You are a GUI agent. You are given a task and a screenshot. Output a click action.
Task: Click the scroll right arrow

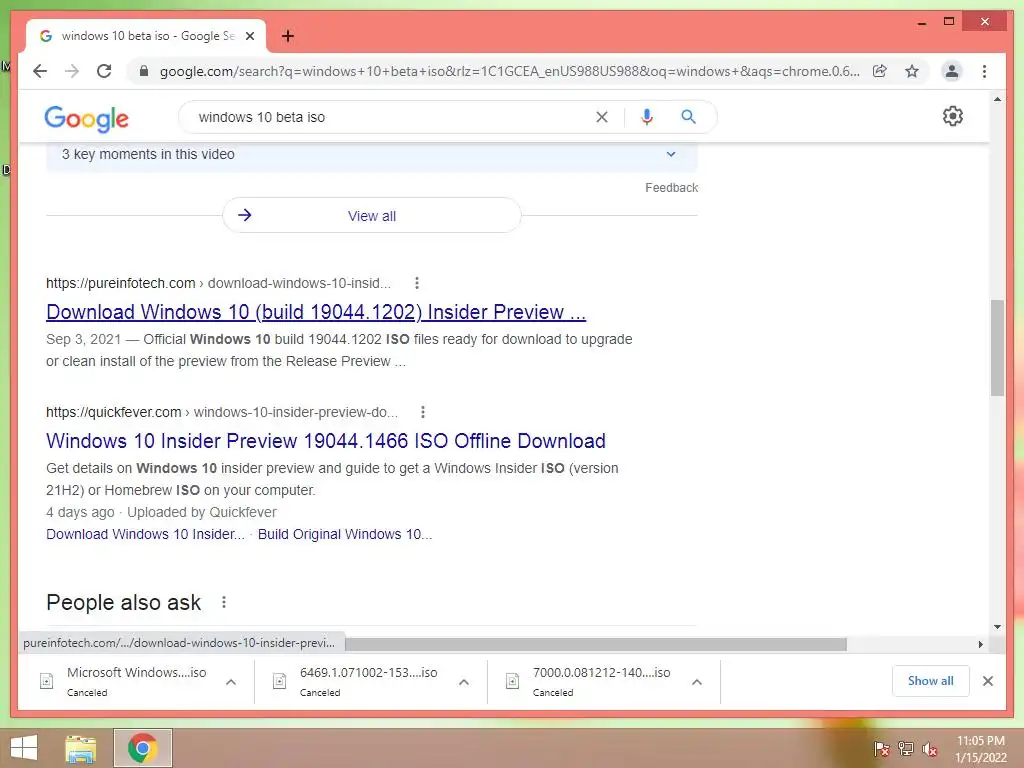coord(980,645)
